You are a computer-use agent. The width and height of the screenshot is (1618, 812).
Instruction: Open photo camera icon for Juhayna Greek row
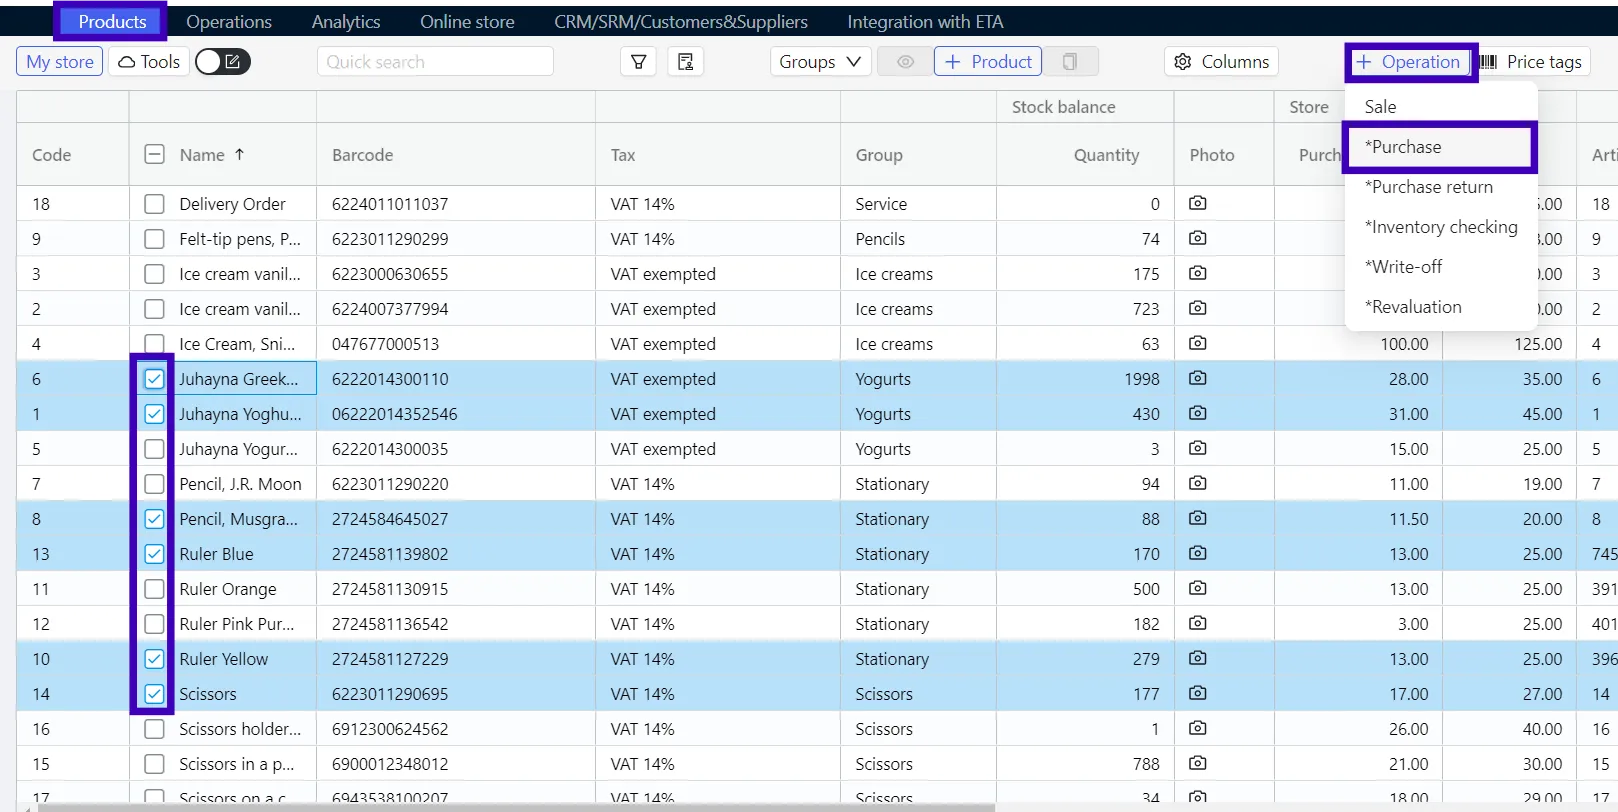point(1197,378)
